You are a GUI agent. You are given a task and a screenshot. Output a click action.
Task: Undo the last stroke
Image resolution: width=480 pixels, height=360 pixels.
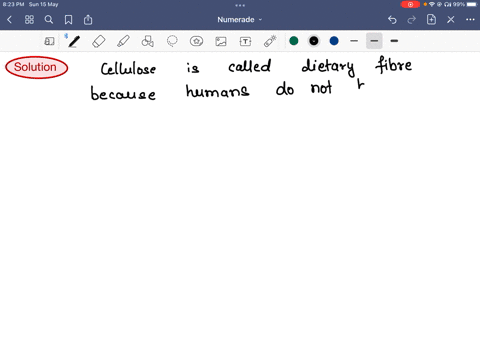(392, 20)
